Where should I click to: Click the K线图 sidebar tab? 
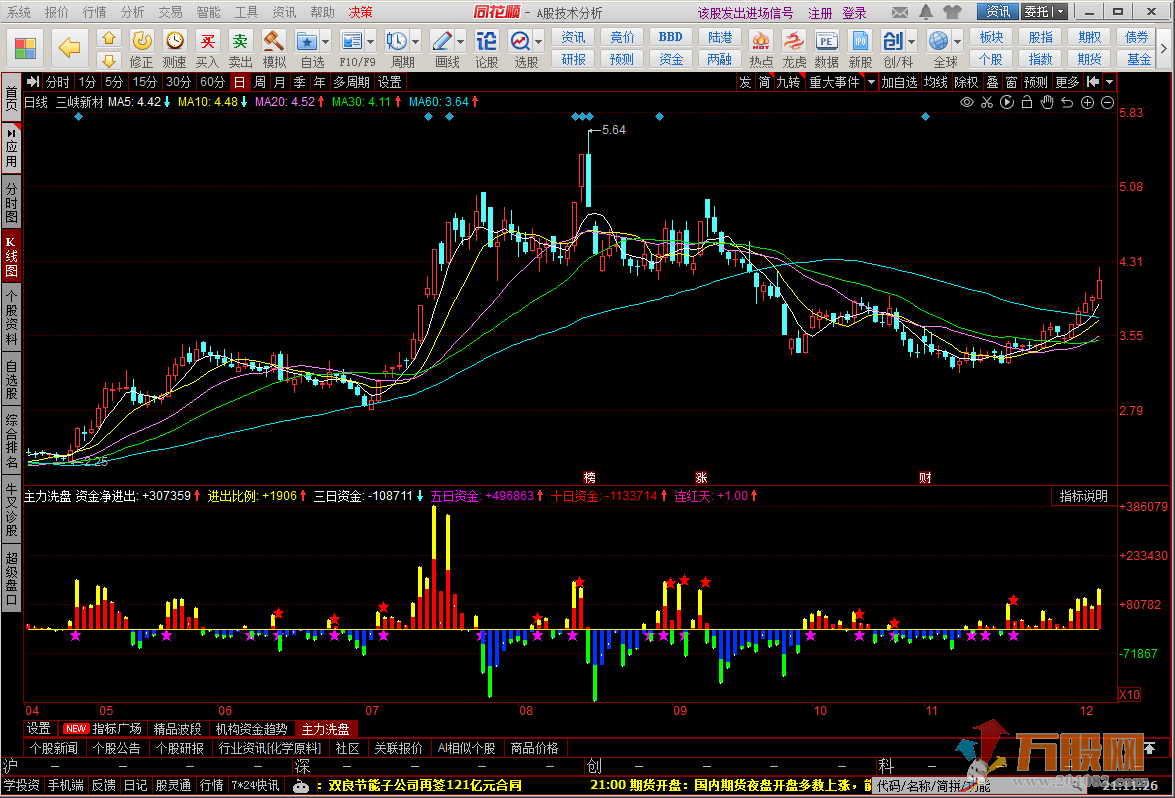coord(11,256)
